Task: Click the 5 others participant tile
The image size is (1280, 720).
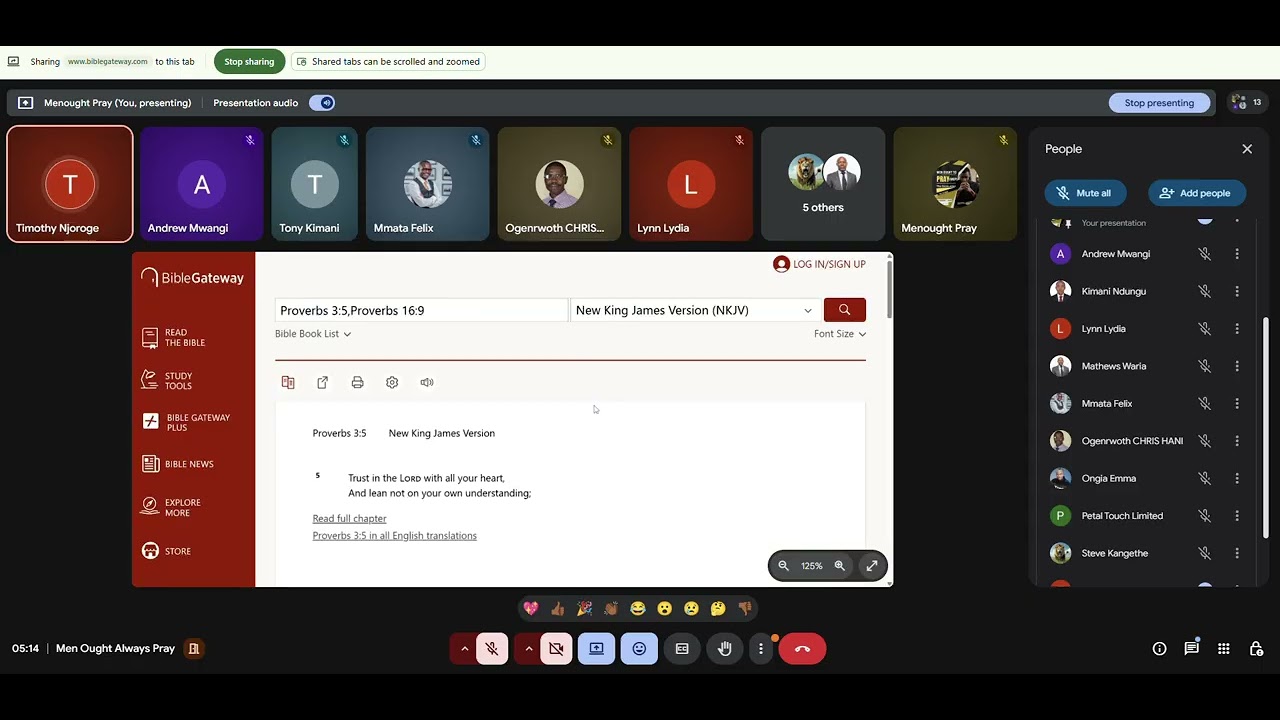Action: click(823, 184)
